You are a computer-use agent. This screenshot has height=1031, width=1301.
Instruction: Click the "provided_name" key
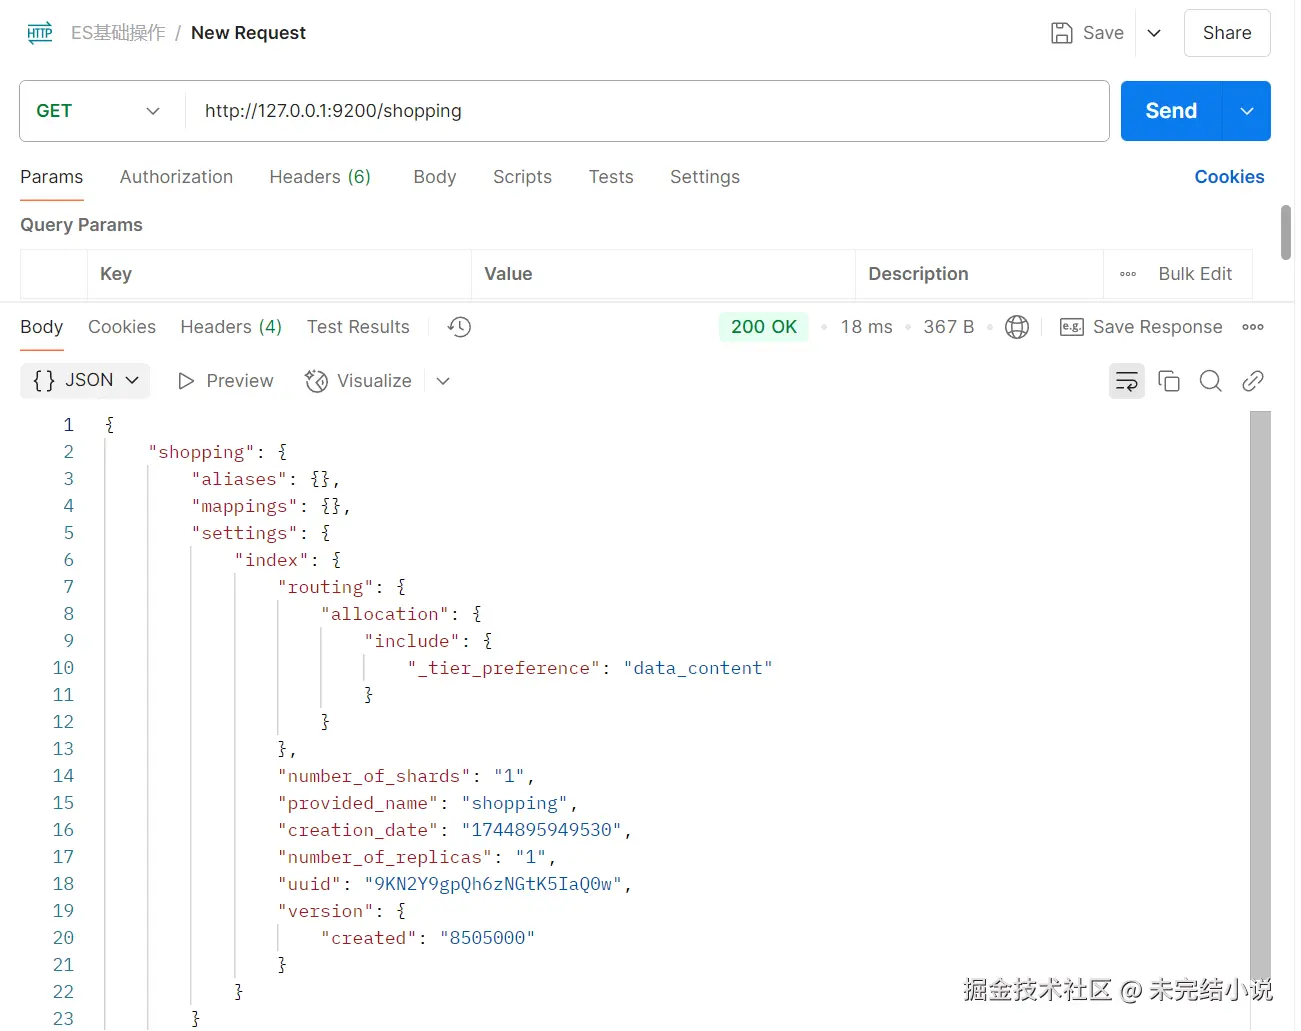pos(358,803)
